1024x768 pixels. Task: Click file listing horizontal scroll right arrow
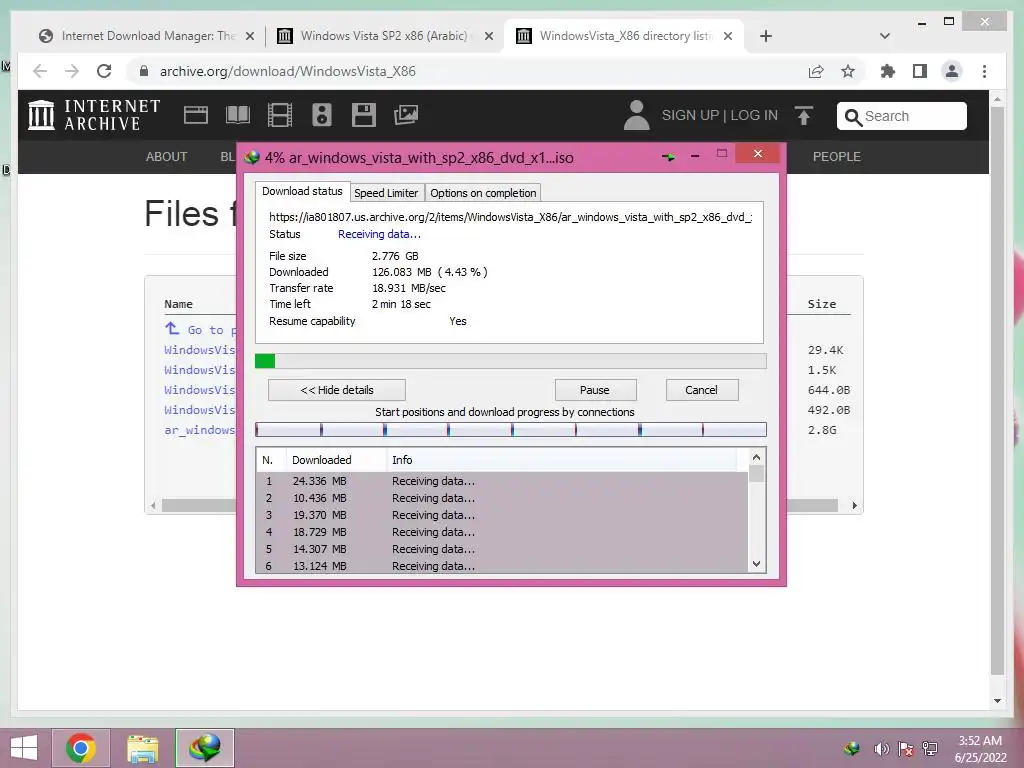coord(854,505)
